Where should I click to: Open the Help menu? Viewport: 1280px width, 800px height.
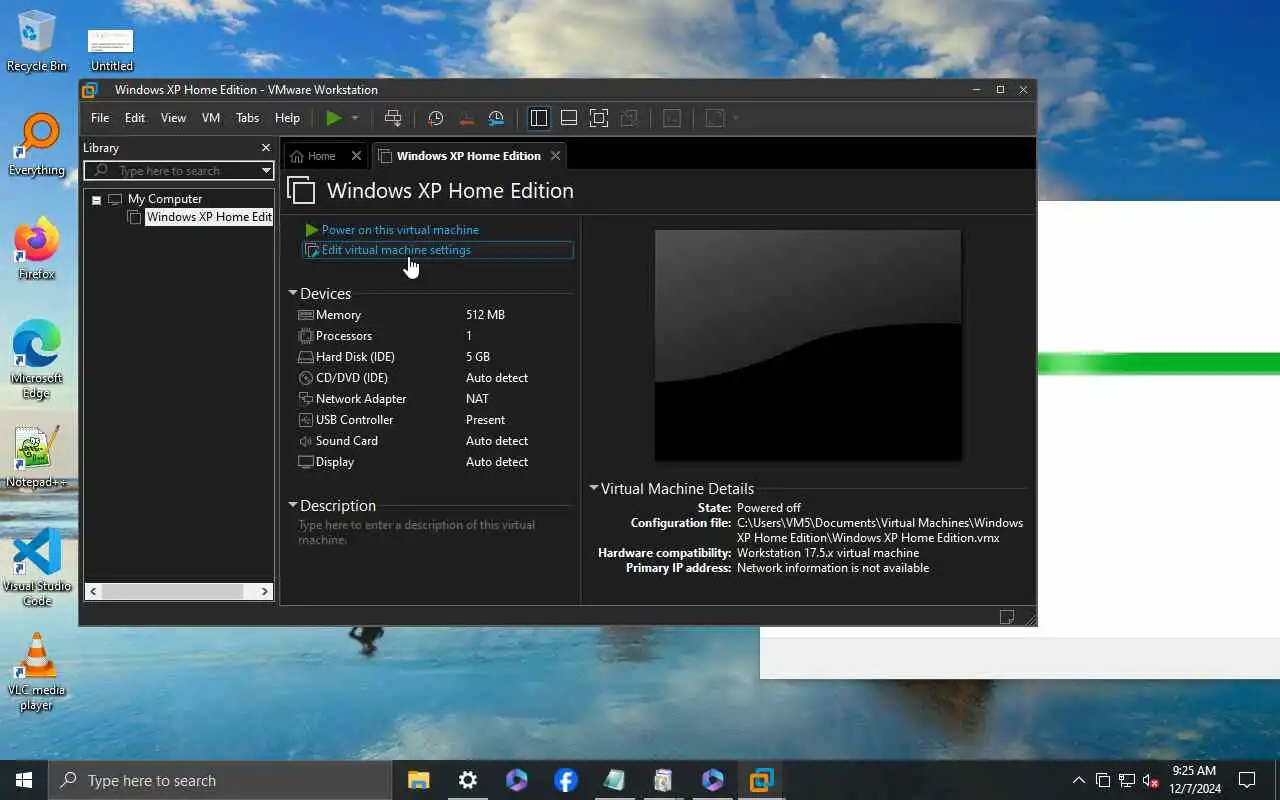287,118
